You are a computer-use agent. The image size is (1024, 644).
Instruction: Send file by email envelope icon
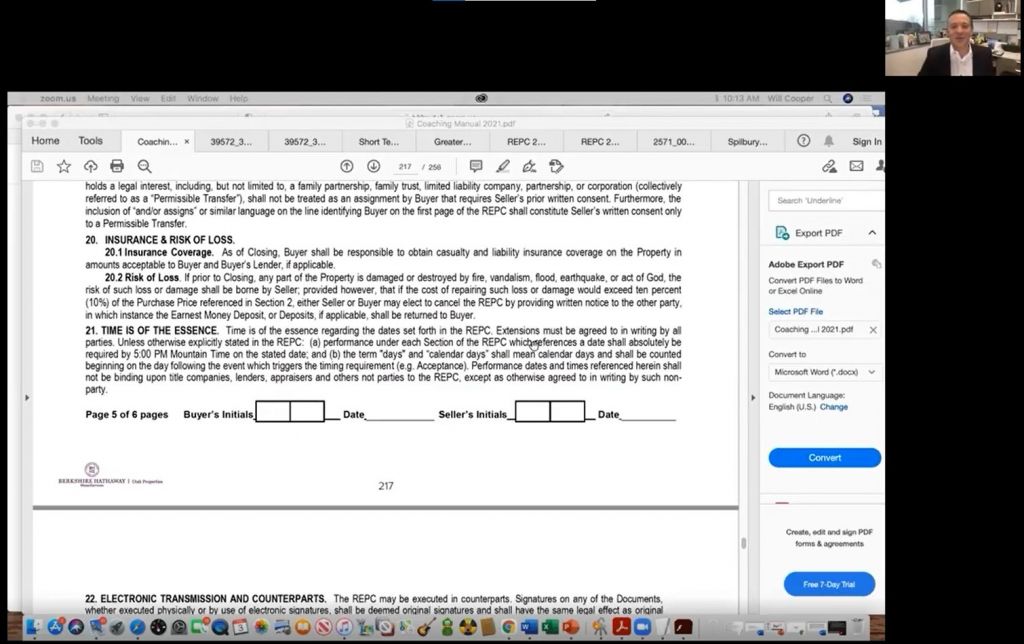(x=856, y=166)
